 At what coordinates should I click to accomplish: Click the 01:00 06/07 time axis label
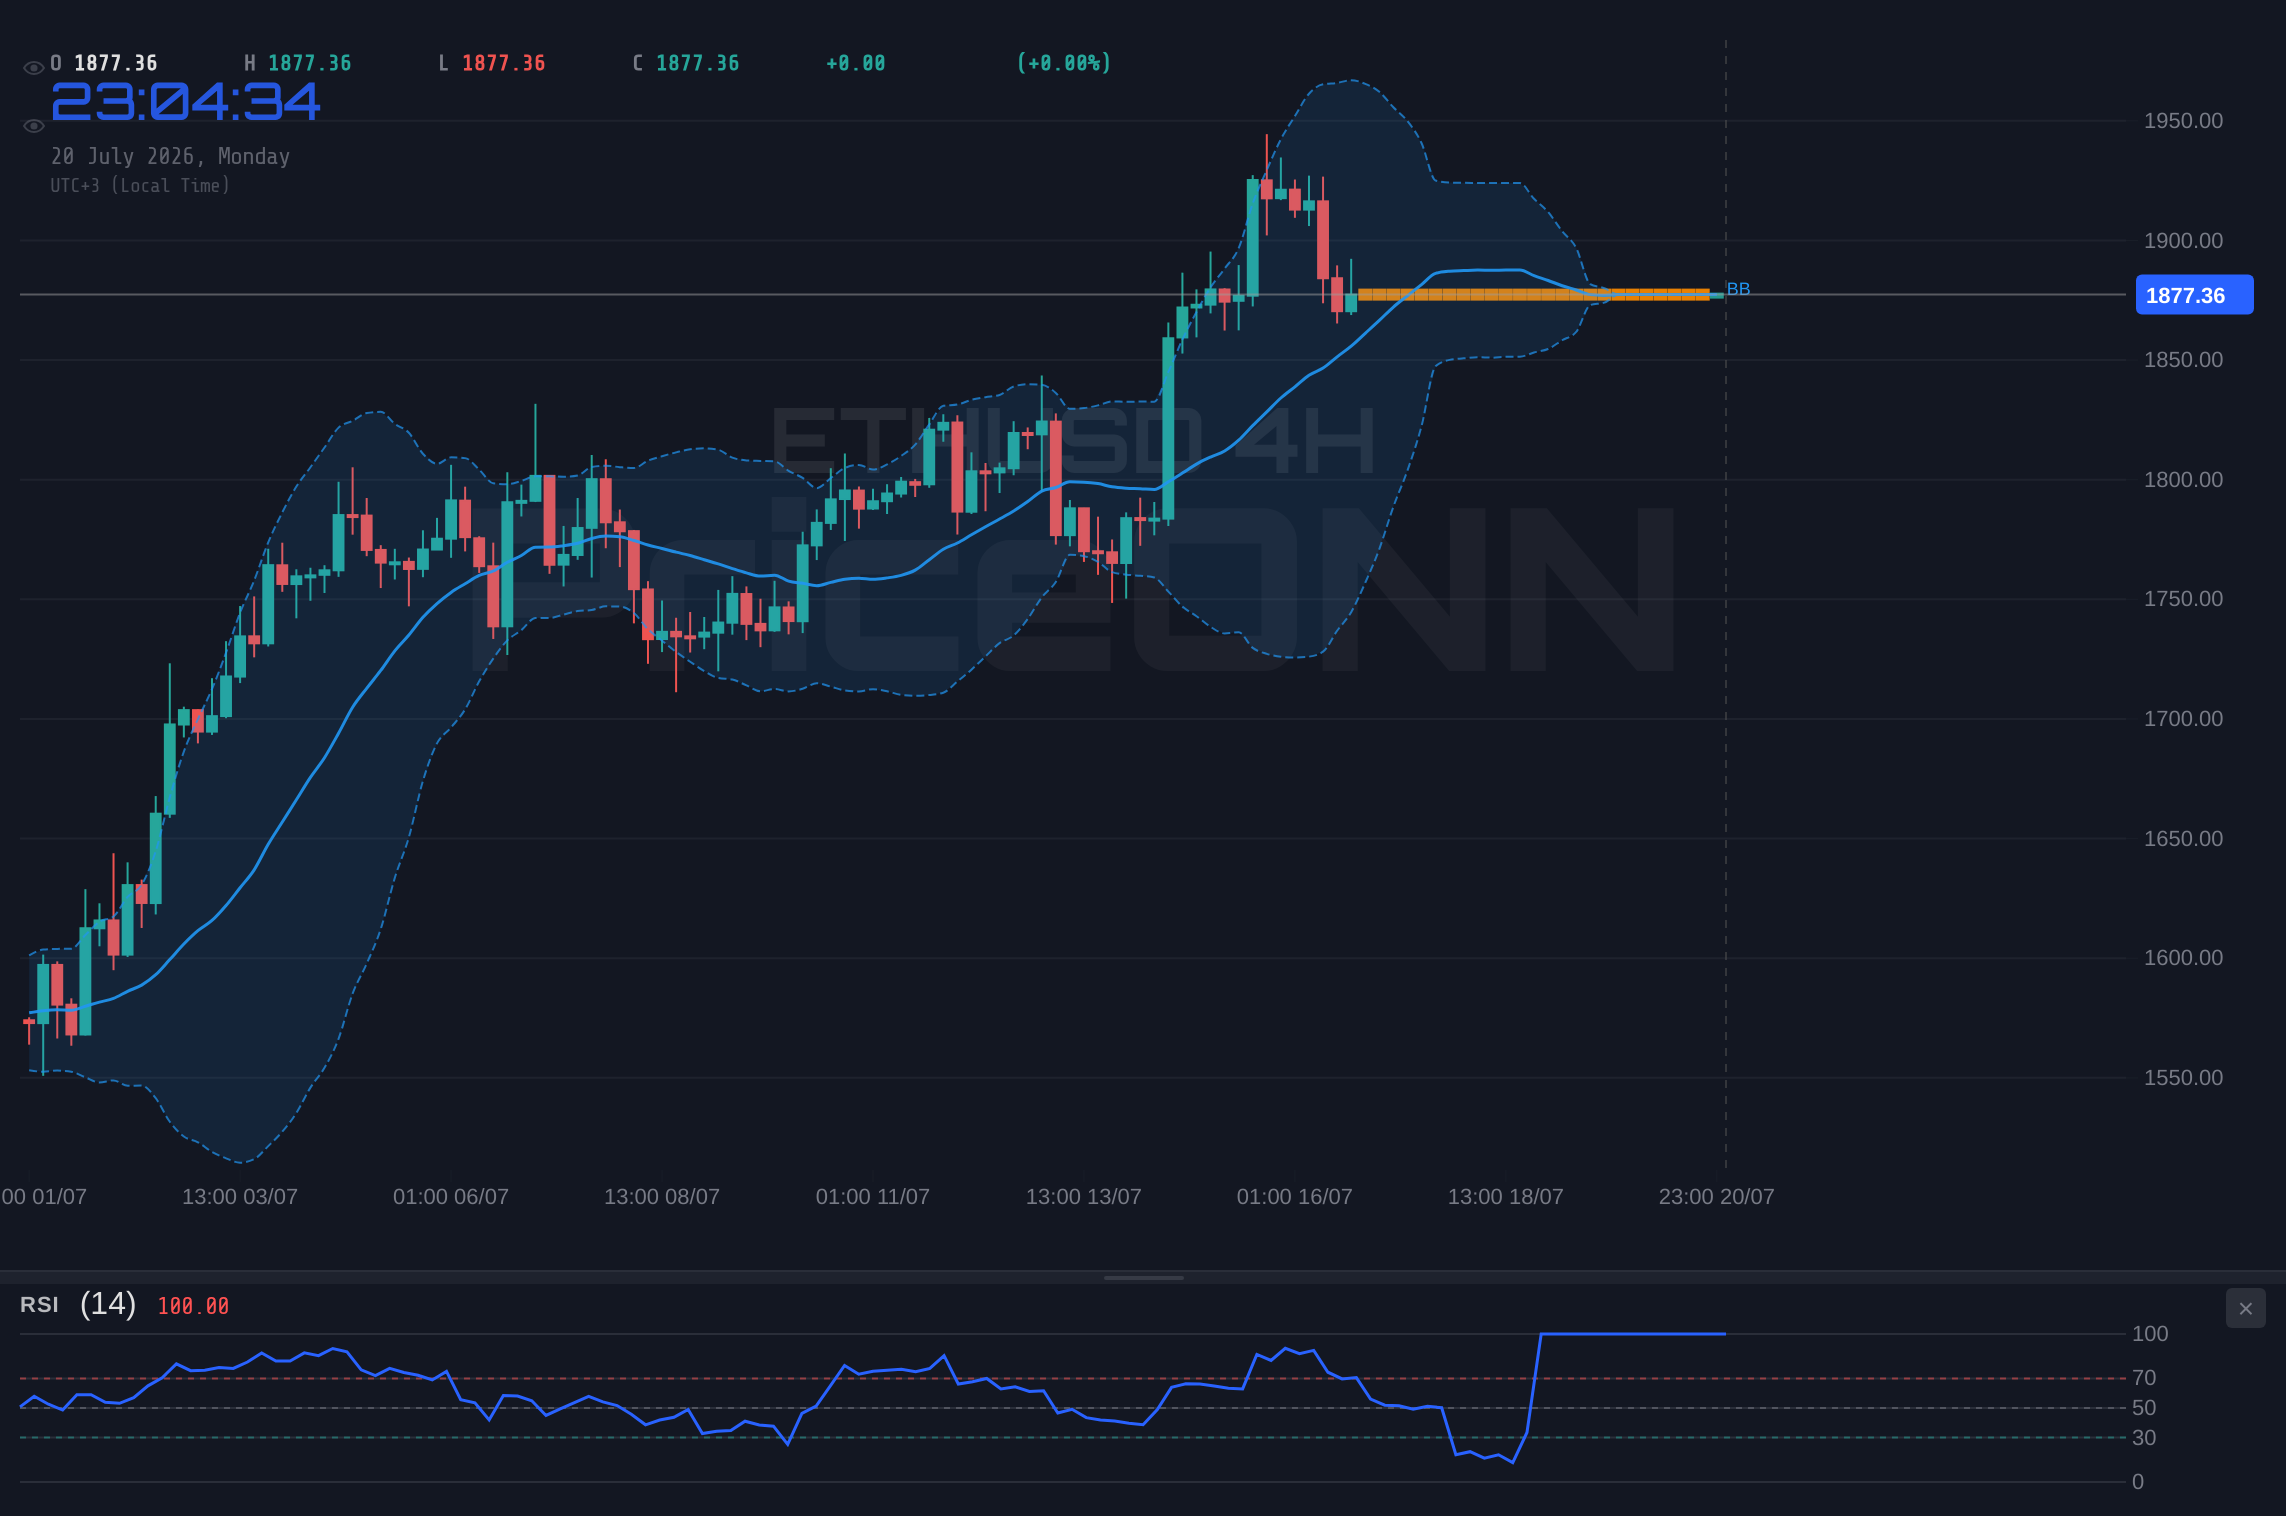click(451, 1197)
